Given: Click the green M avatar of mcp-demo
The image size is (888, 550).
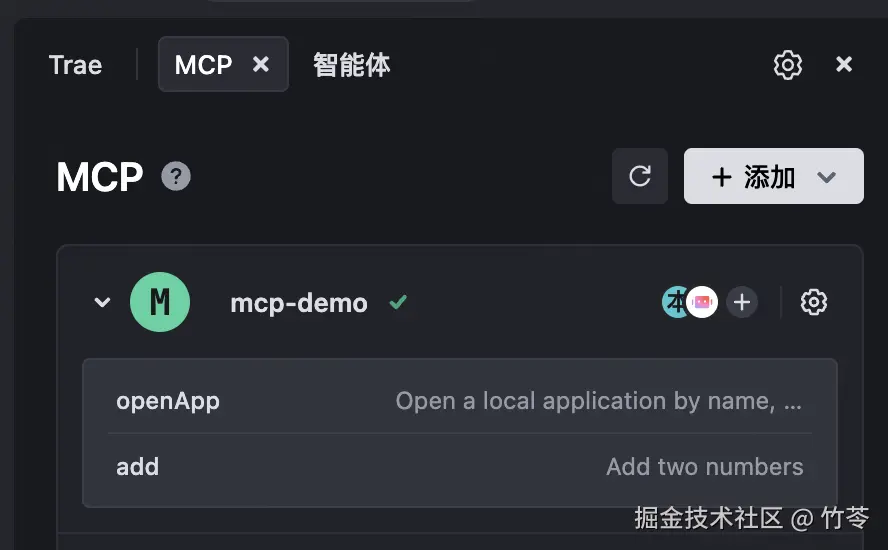Looking at the screenshot, I should point(160,302).
